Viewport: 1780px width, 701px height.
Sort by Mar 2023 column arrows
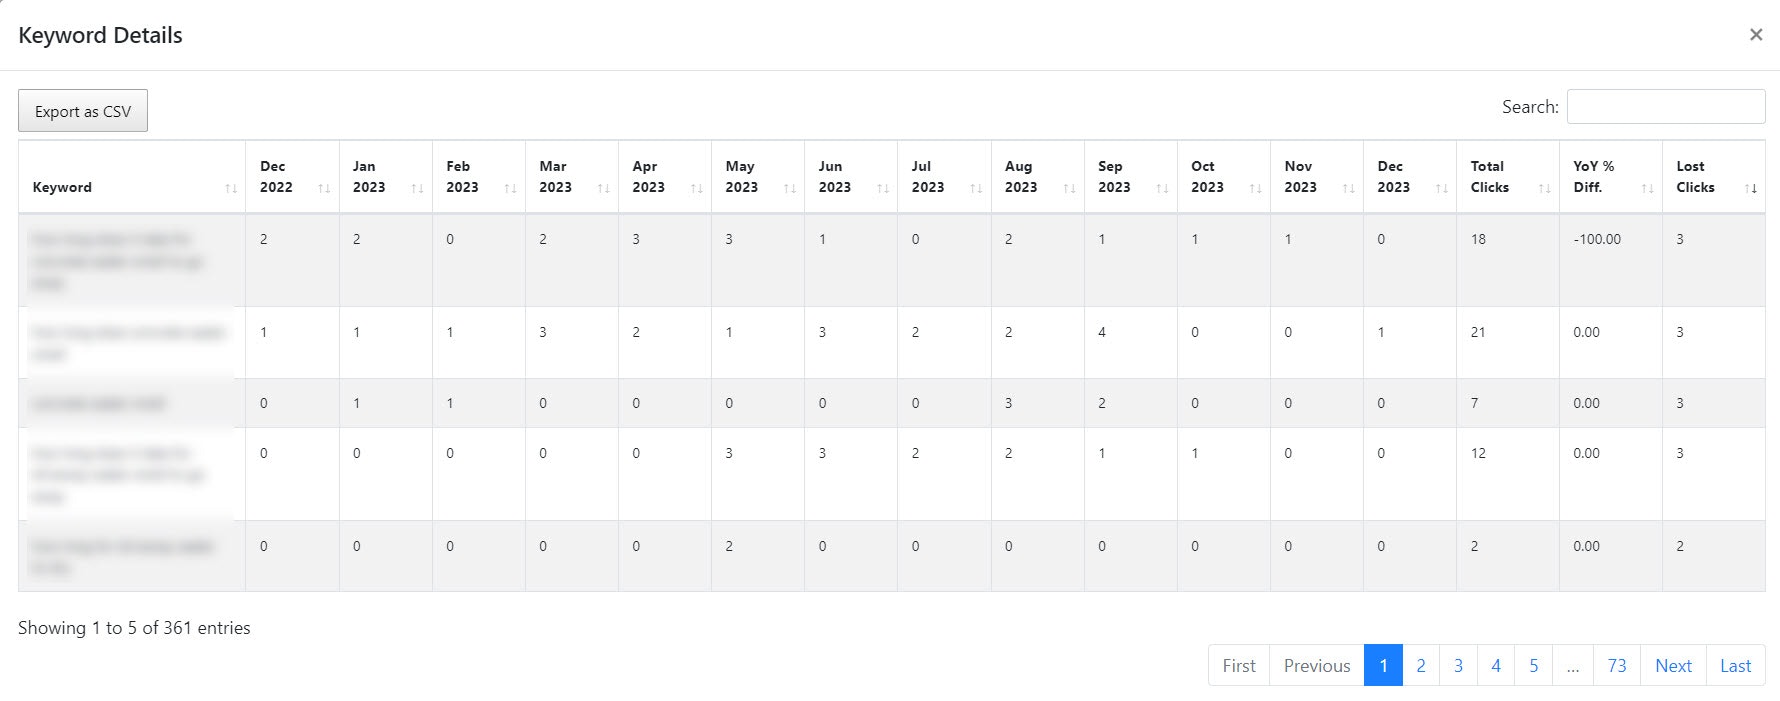click(603, 188)
